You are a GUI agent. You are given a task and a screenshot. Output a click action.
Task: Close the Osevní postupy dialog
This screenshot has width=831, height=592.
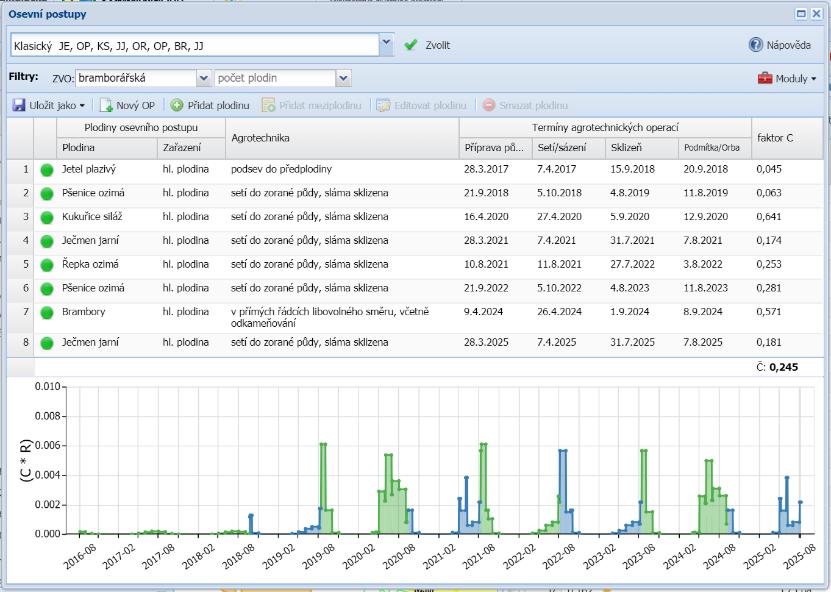pos(816,14)
